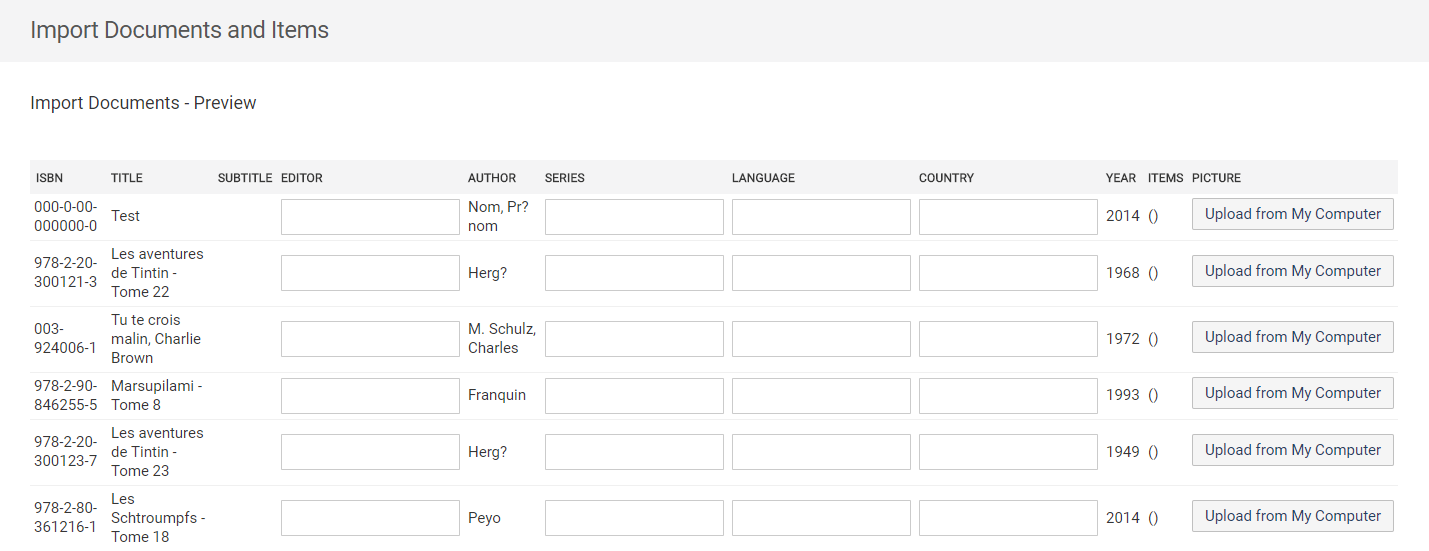Upload picture for Tintin Tome 23
1429x551 pixels.
tap(1292, 450)
